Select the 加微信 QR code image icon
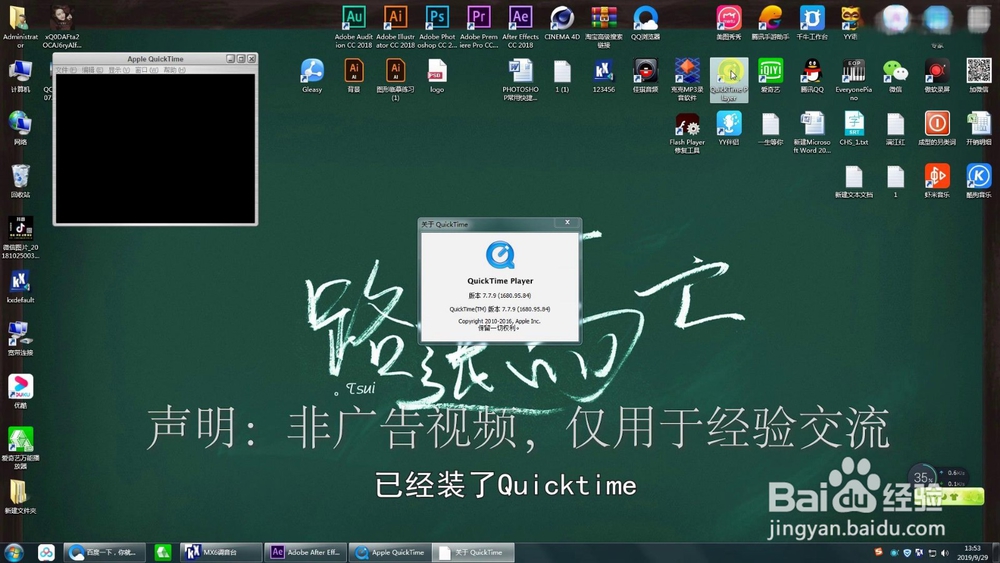The image size is (1000, 563). [978, 76]
